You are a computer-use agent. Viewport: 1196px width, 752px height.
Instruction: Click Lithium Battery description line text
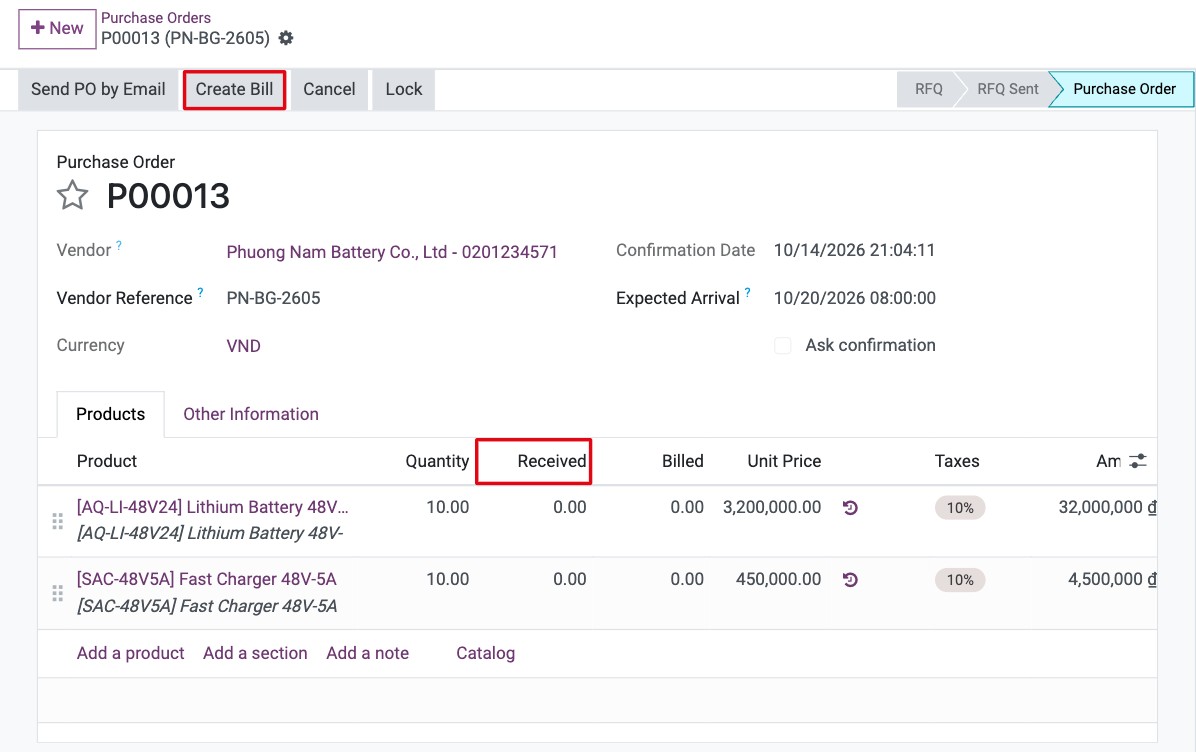(x=210, y=533)
